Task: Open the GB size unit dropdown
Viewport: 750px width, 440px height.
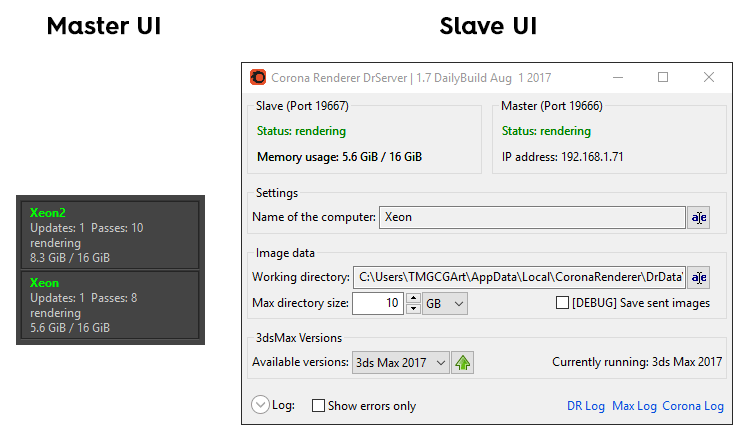Action: point(445,303)
